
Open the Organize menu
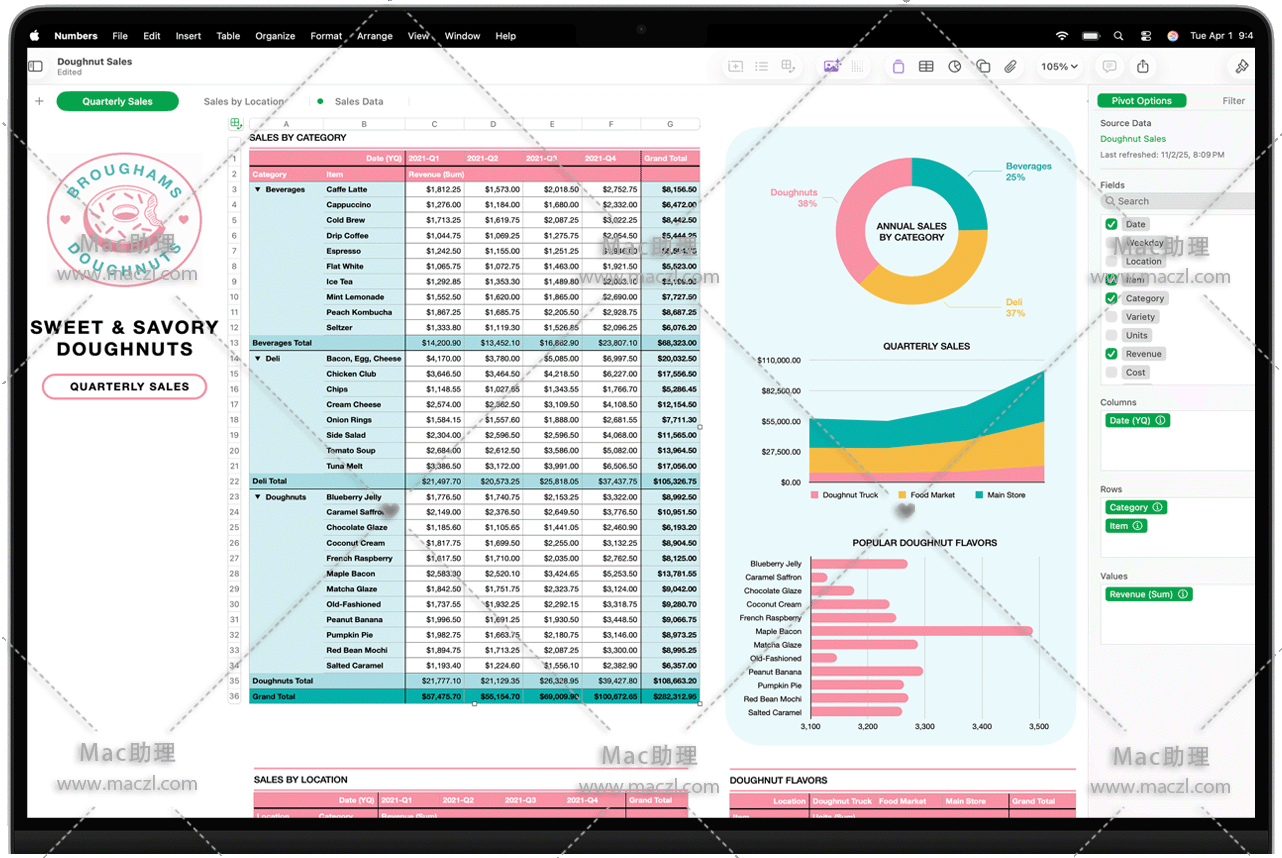coord(275,36)
